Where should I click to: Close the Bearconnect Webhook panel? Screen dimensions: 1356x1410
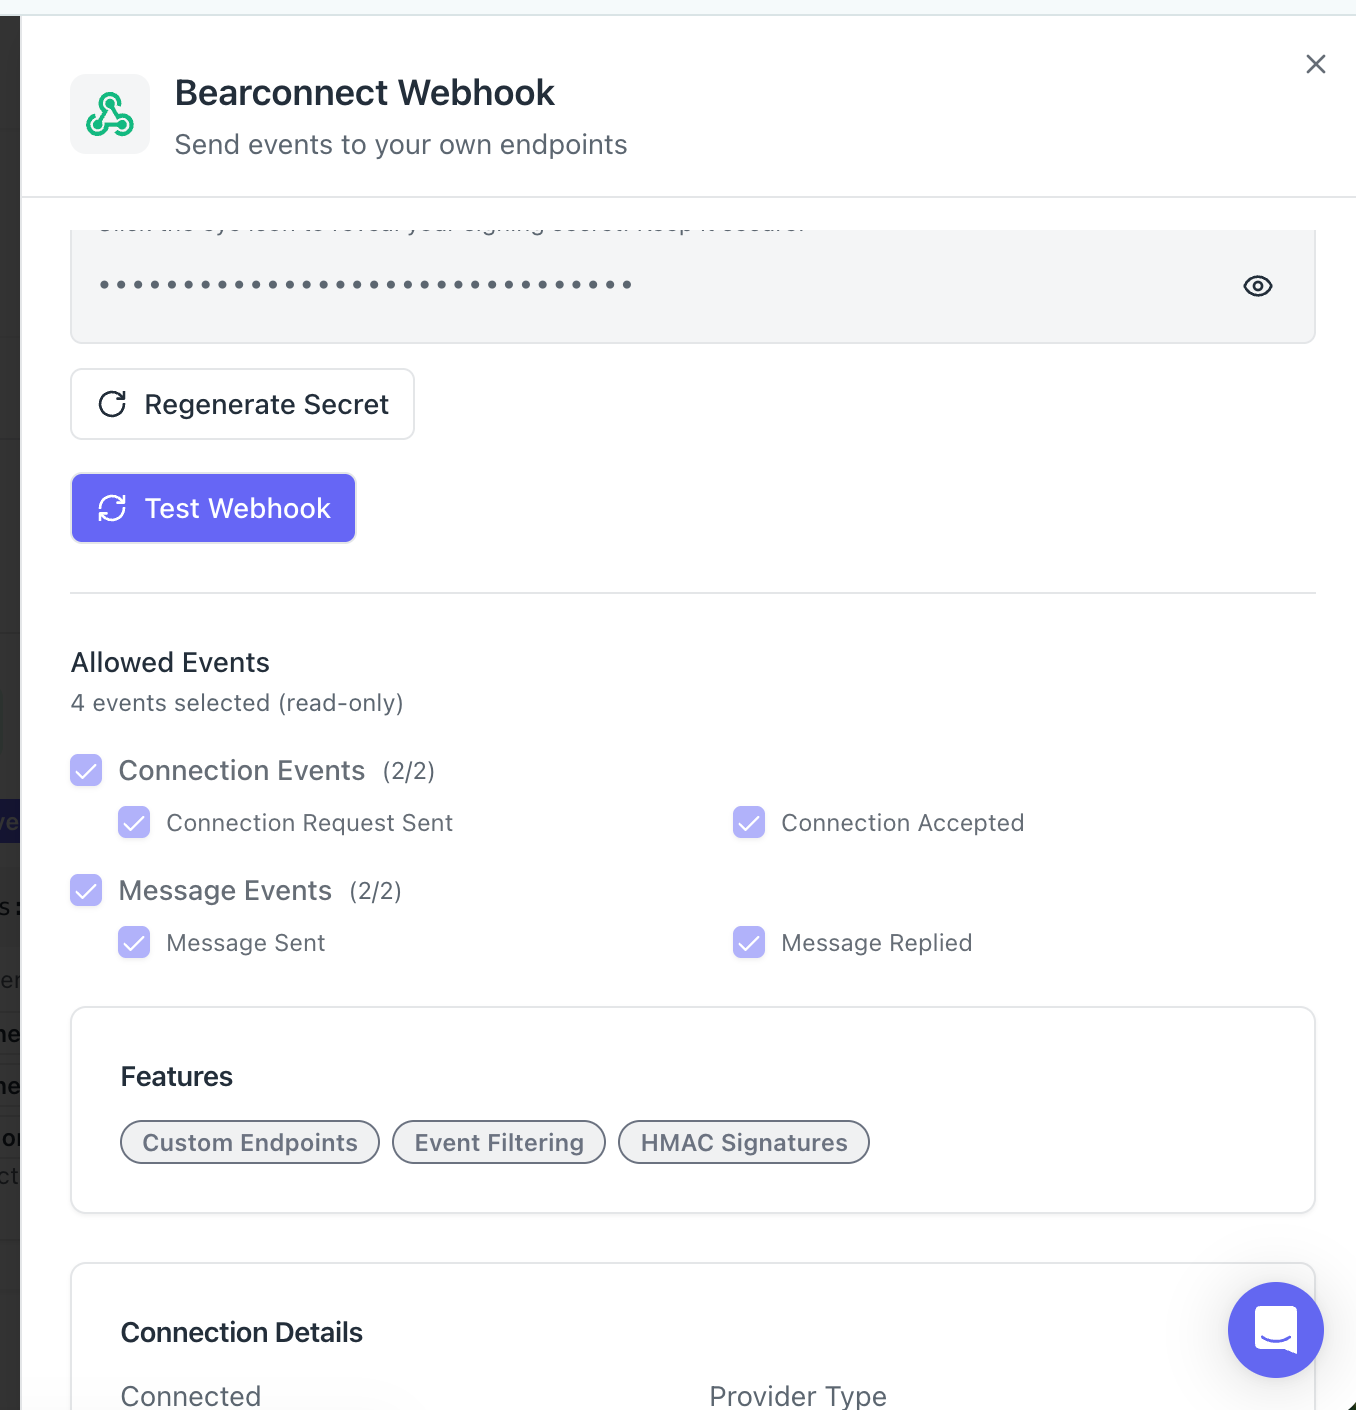point(1315,65)
